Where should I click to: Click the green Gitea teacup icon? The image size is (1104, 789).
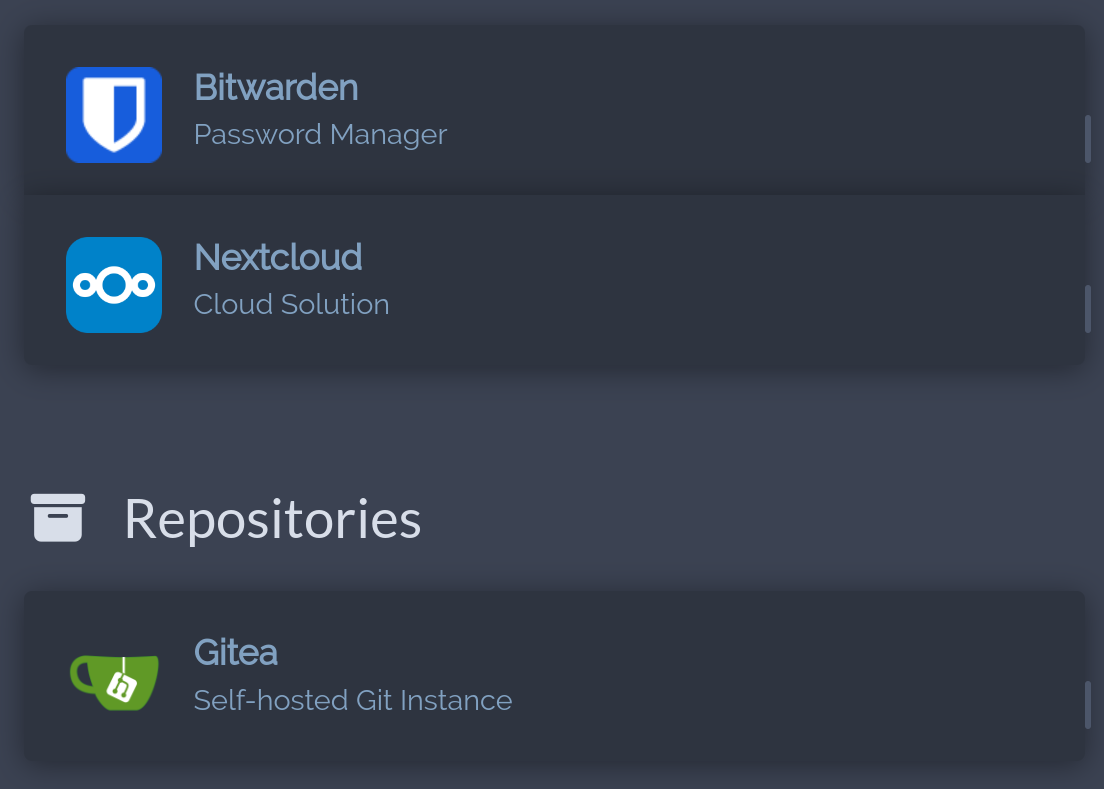point(114,680)
